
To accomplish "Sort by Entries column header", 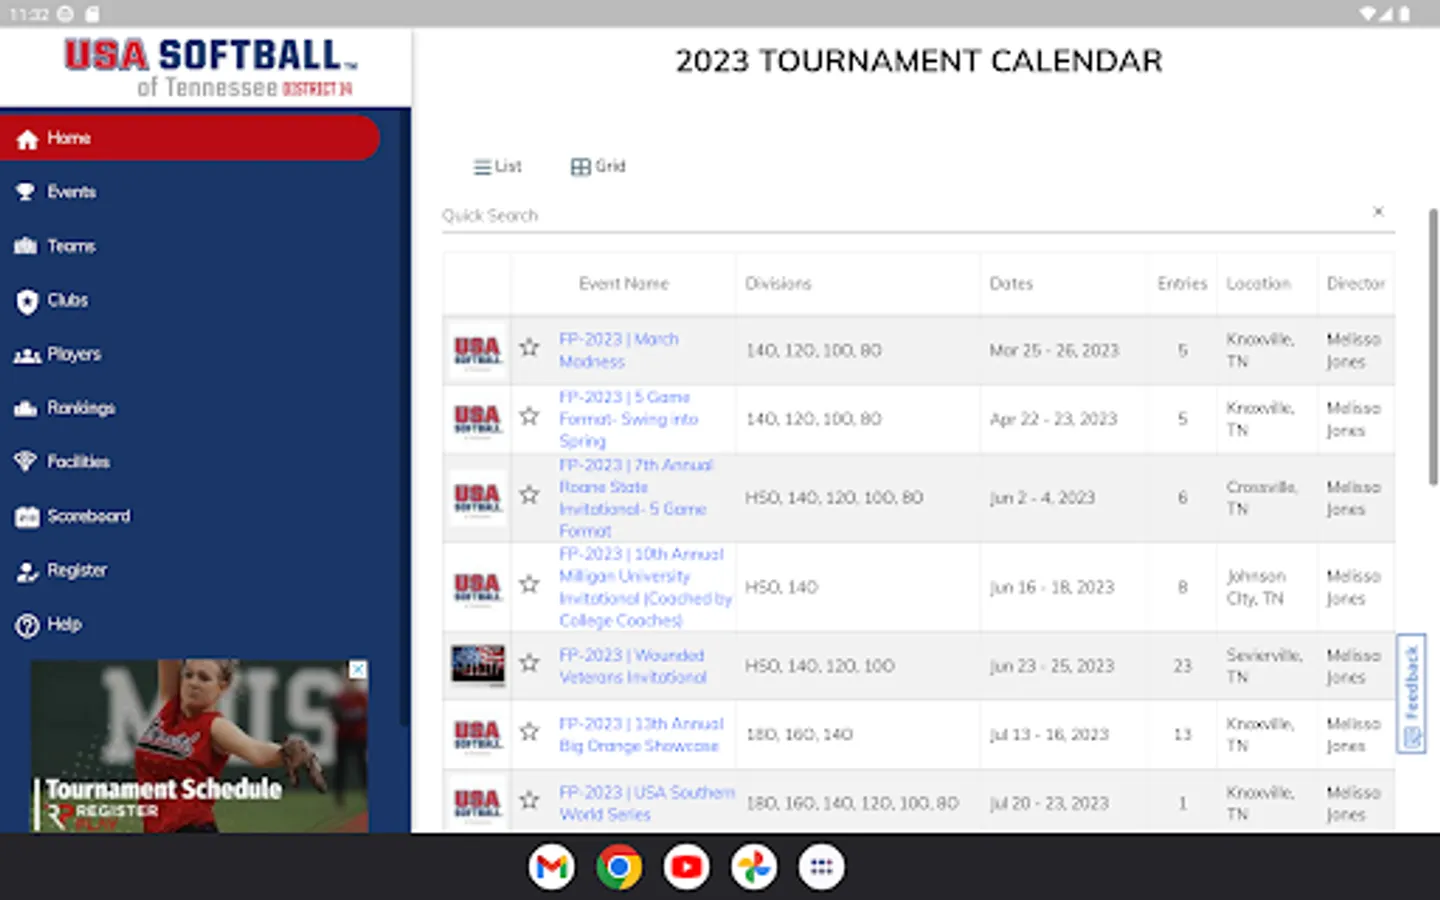I will click(x=1182, y=284).
